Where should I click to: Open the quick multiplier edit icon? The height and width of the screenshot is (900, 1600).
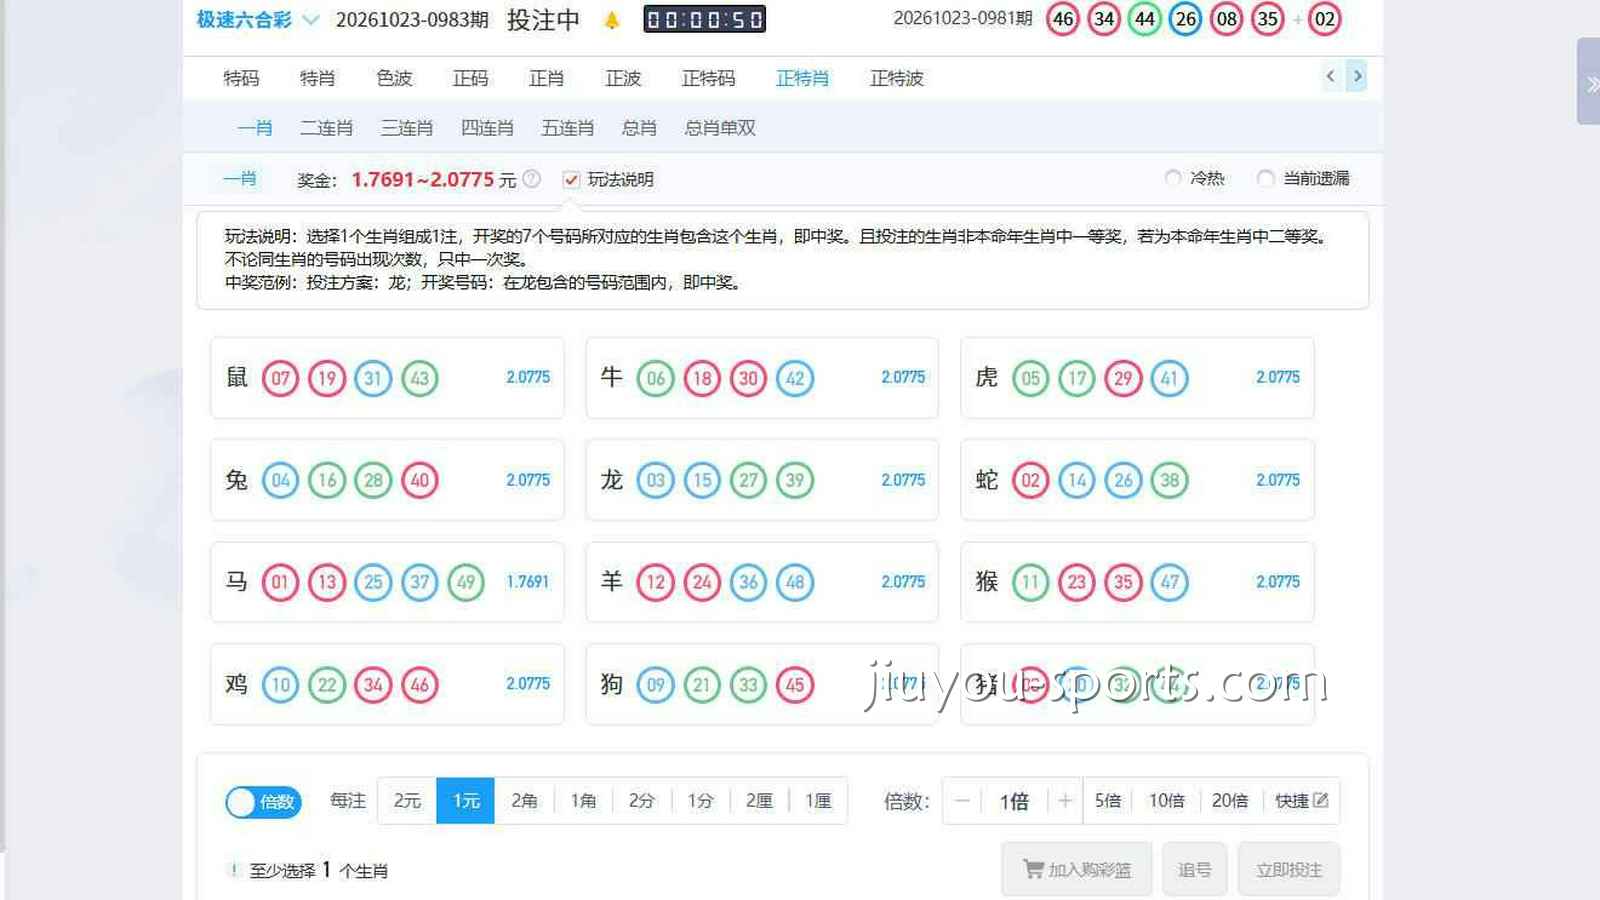(x=1320, y=800)
